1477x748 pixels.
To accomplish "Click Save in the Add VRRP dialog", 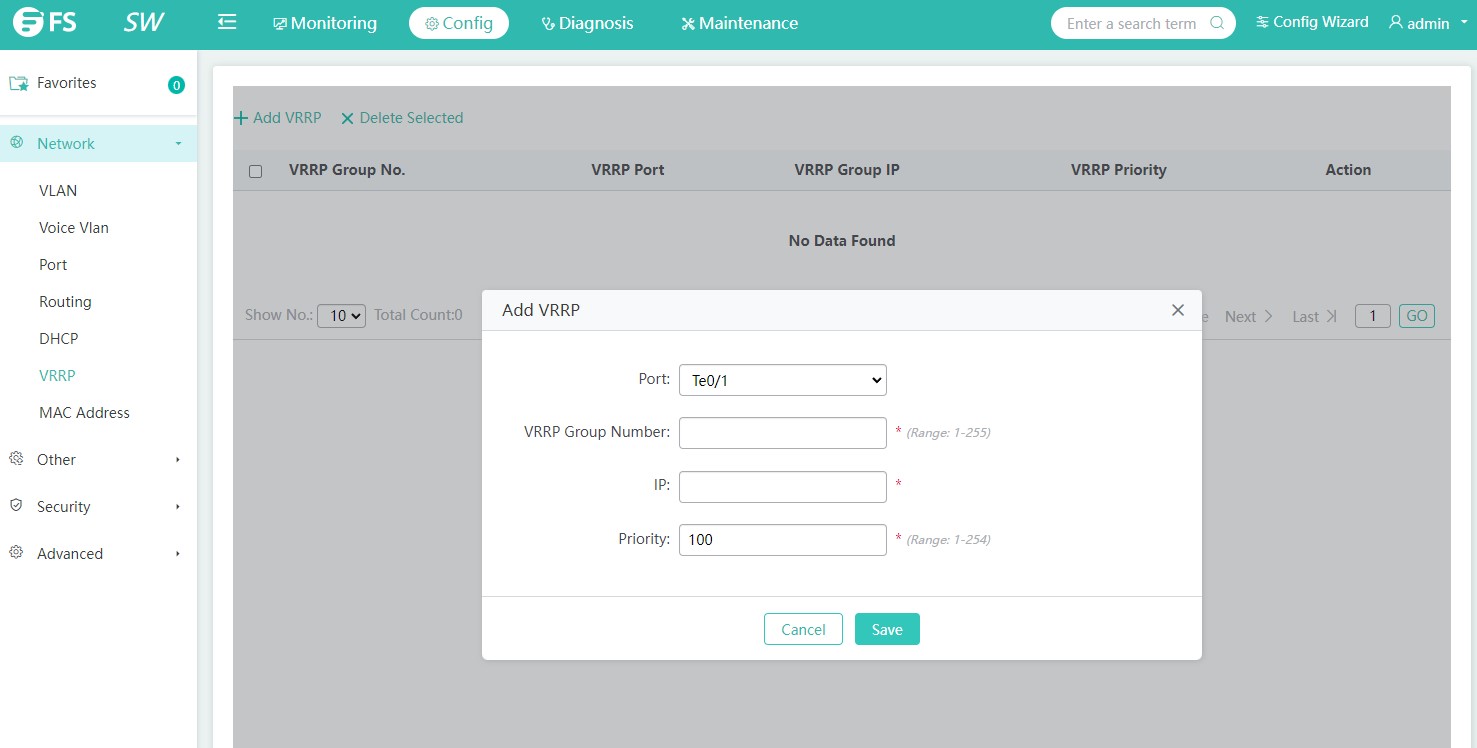I will 887,629.
